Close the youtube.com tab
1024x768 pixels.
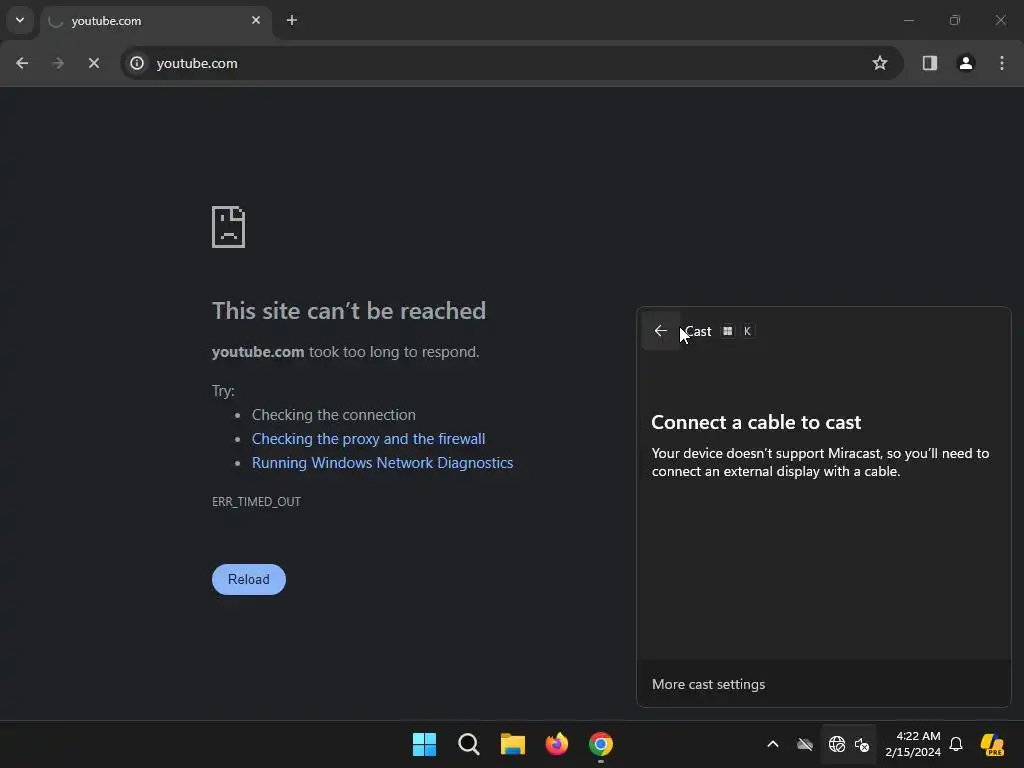(x=256, y=20)
